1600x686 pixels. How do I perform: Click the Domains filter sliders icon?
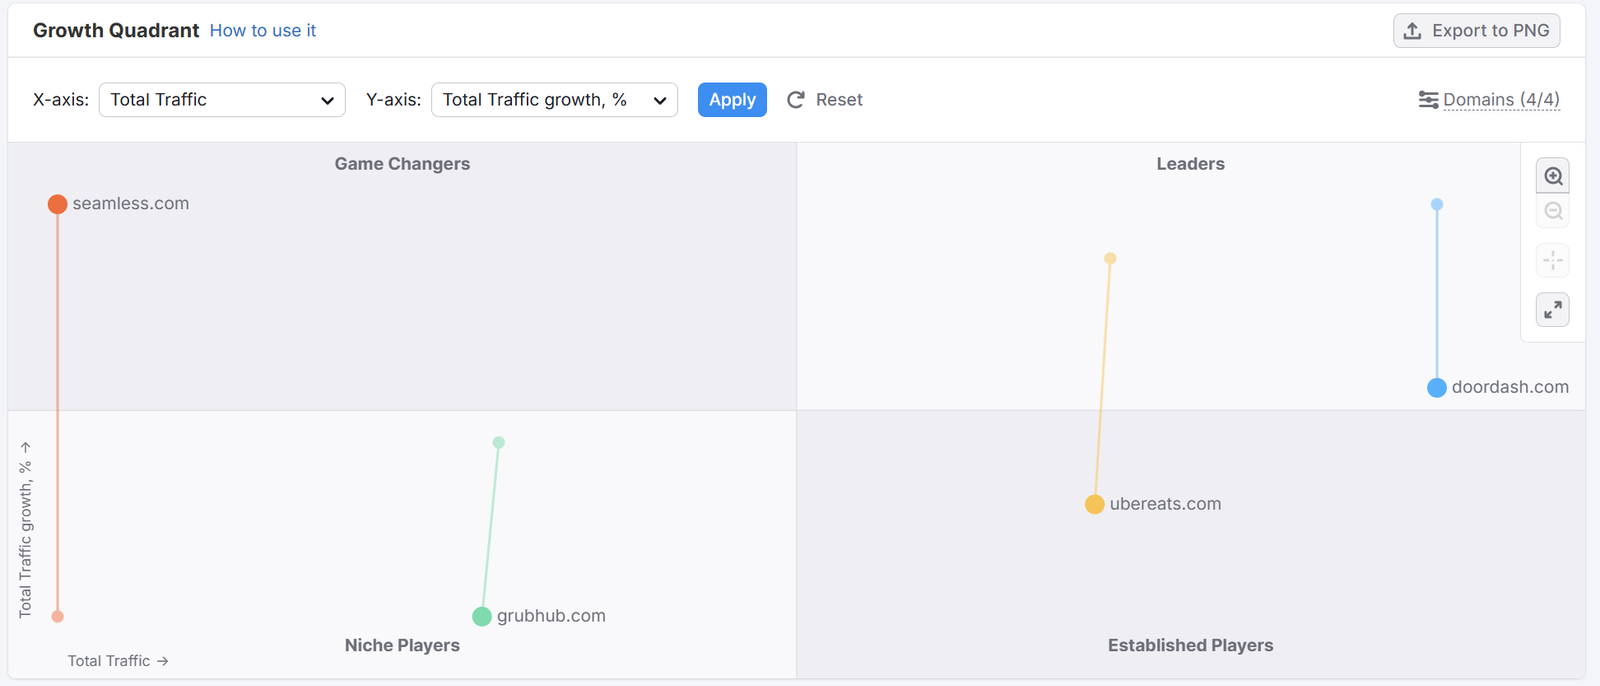(x=1428, y=100)
